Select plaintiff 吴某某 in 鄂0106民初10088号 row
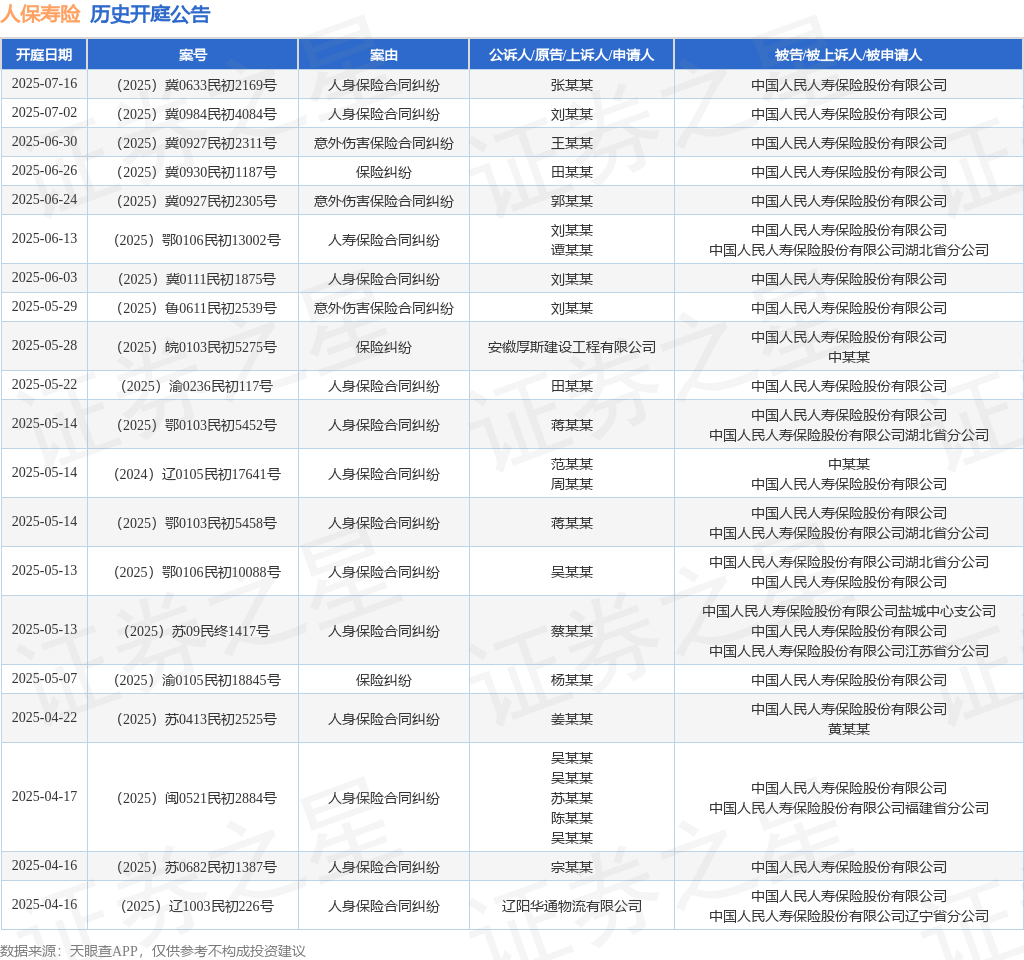The width and height of the screenshot is (1024, 960). point(571,572)
